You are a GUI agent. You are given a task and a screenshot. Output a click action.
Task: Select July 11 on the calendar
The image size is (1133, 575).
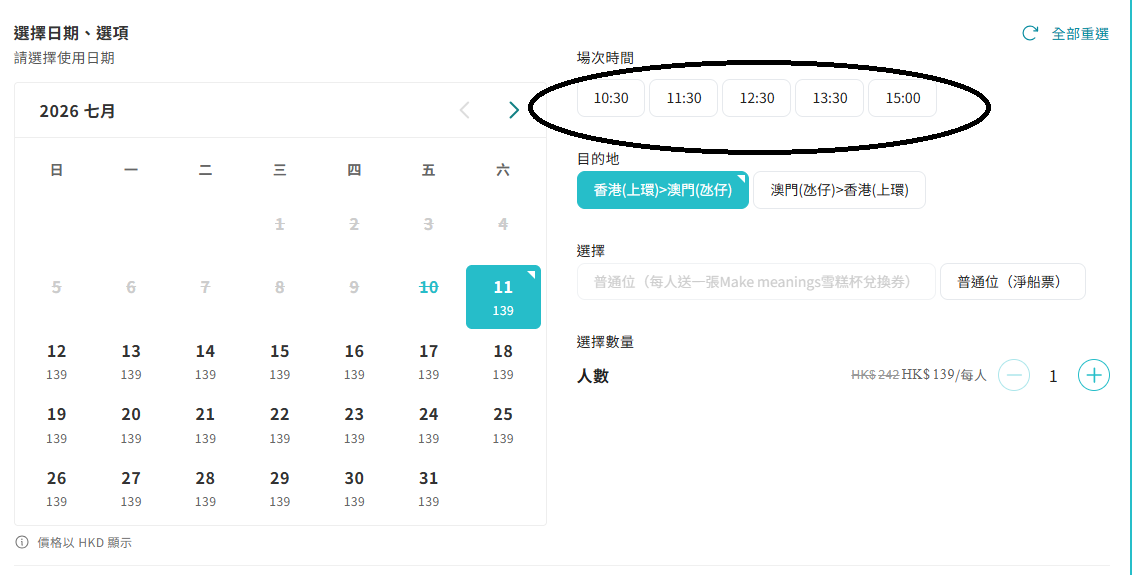click(x=503, y=297)
